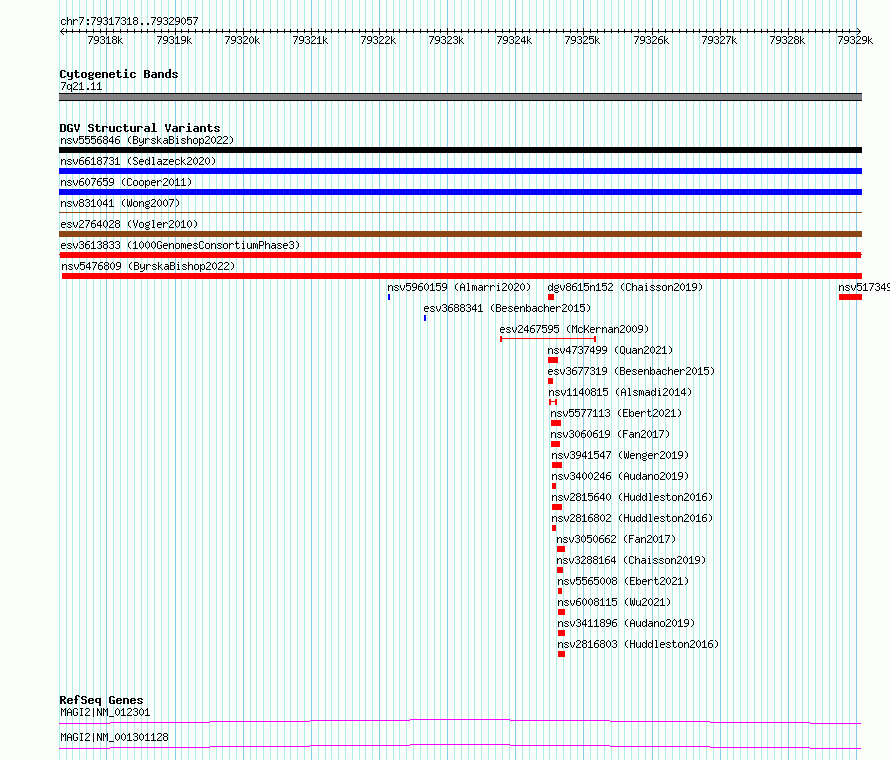The image size is (890, 760).
Task: Select the esv3688341 (Besenbacher2015) label
Action: [507, 308]
